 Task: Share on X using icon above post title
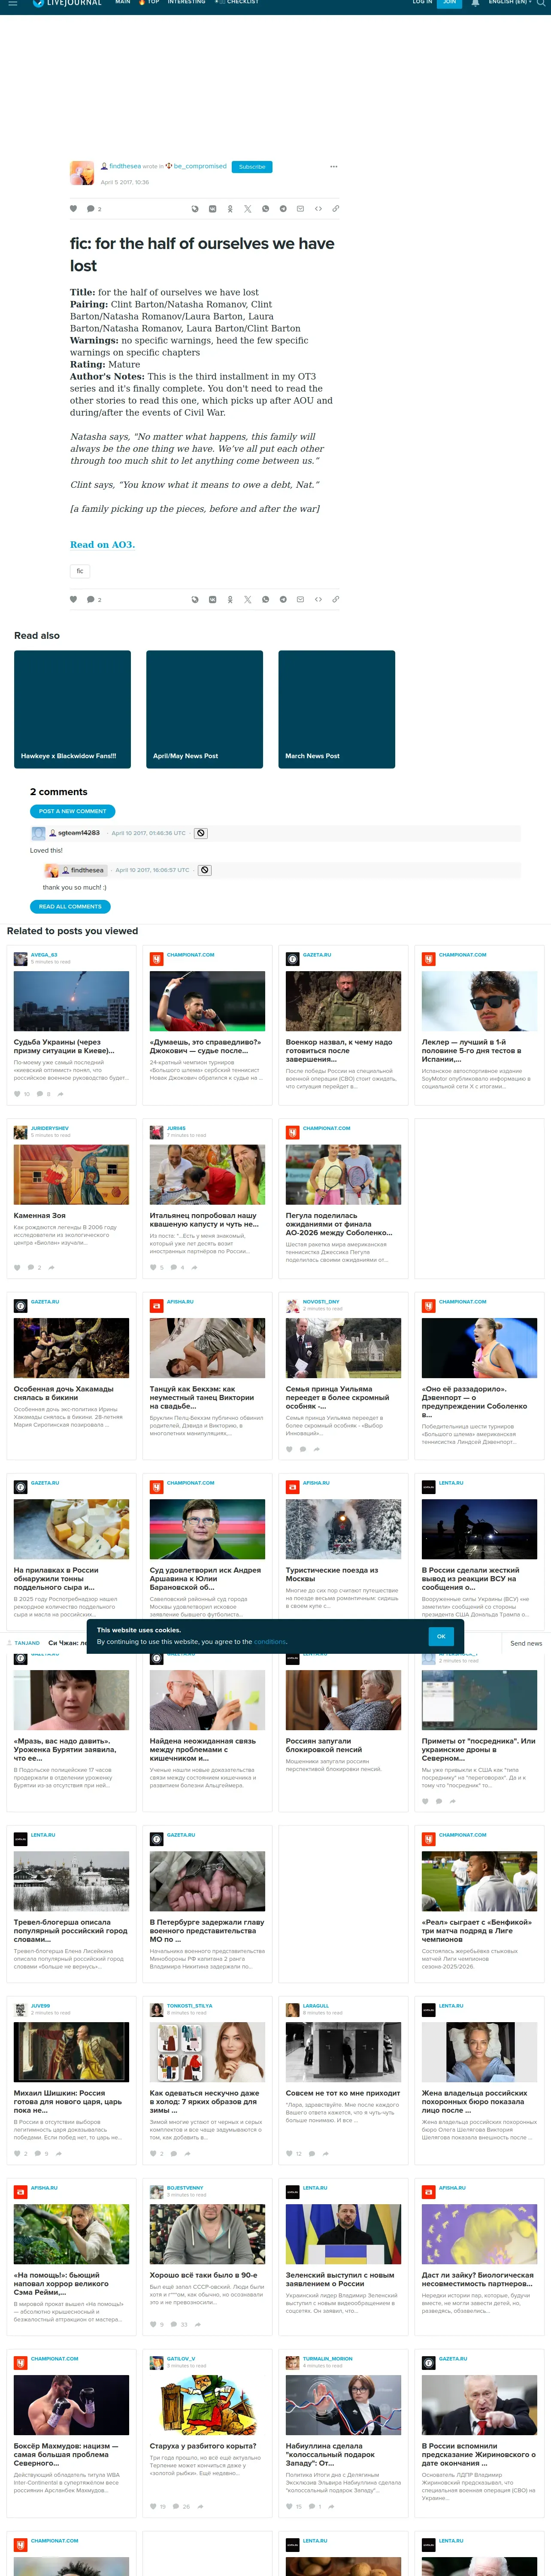[248, 209]
